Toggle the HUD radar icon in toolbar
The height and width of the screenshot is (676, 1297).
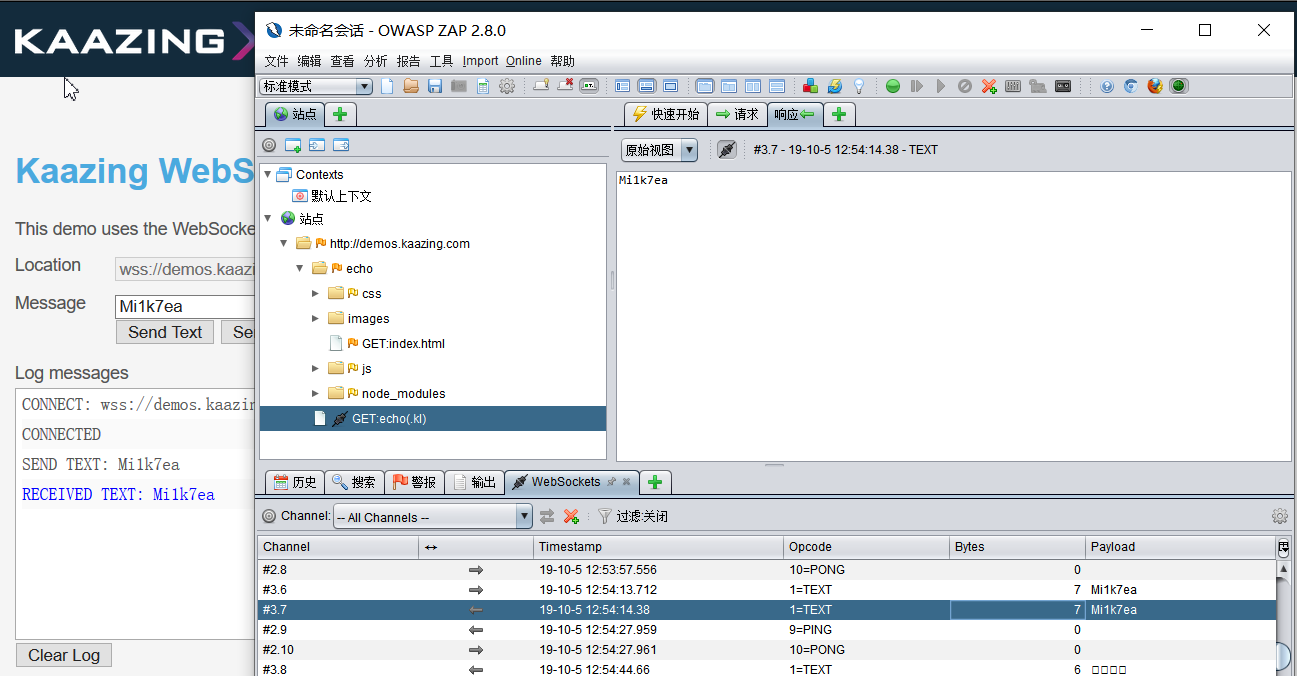(1179, 87)
